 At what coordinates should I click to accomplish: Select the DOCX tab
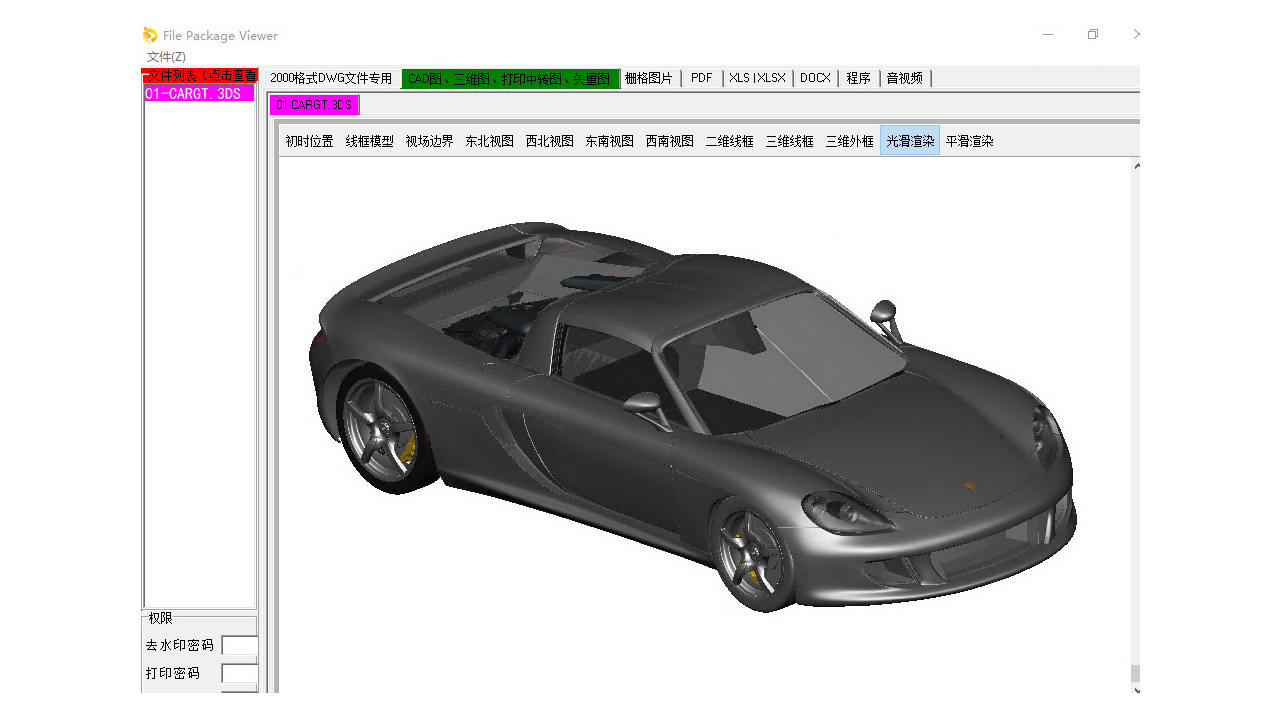(x=815, y=78)
